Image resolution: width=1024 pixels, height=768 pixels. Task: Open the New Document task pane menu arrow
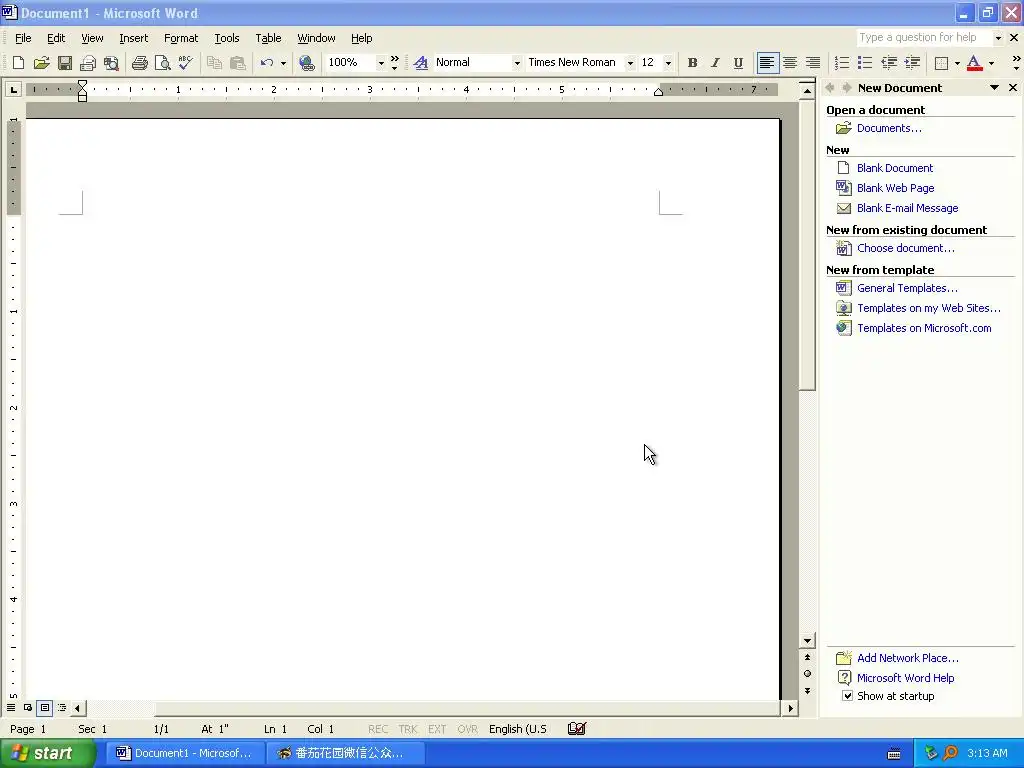[994, 88]
